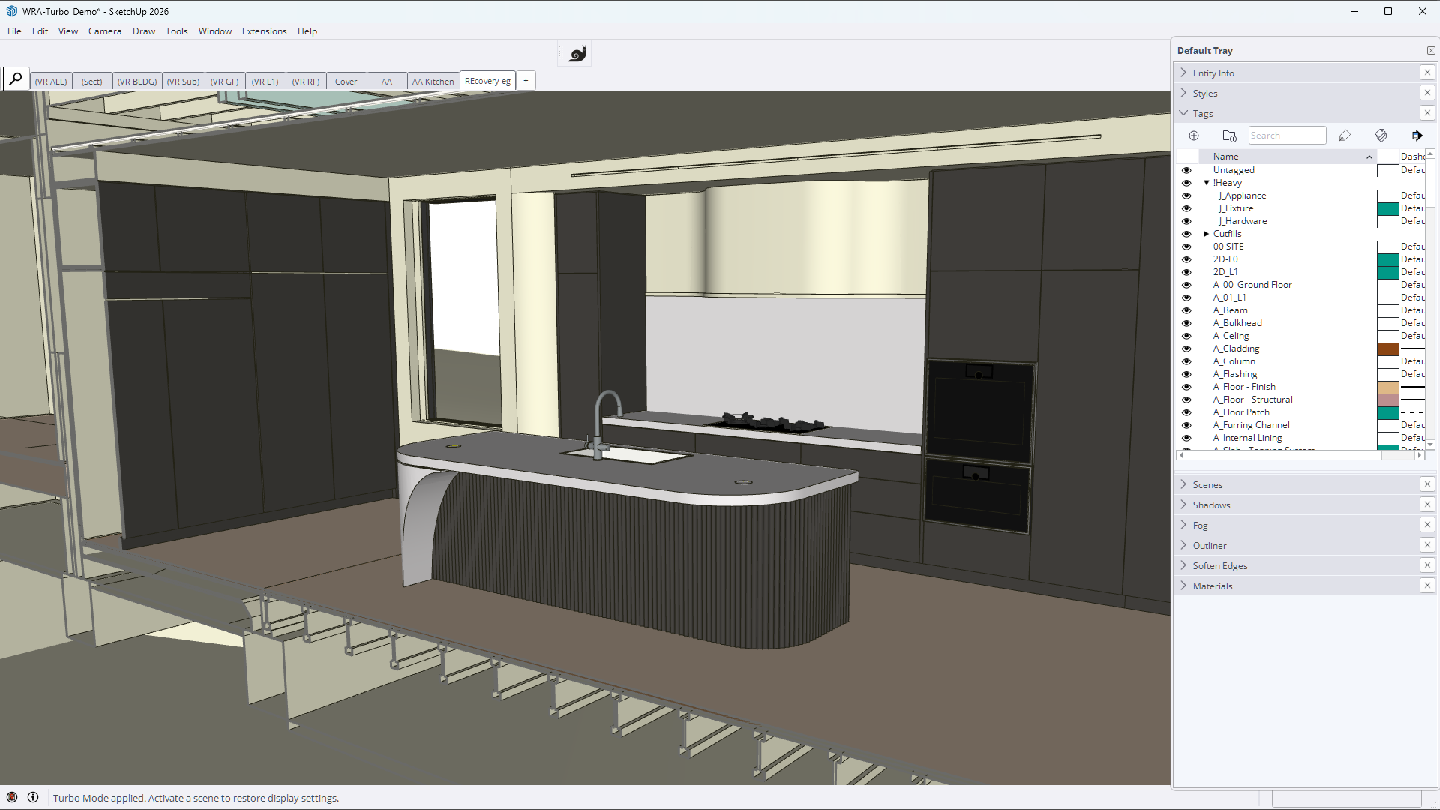Open the scene search magnifier
1440x810 pixels.
click(x=16, y=79)
